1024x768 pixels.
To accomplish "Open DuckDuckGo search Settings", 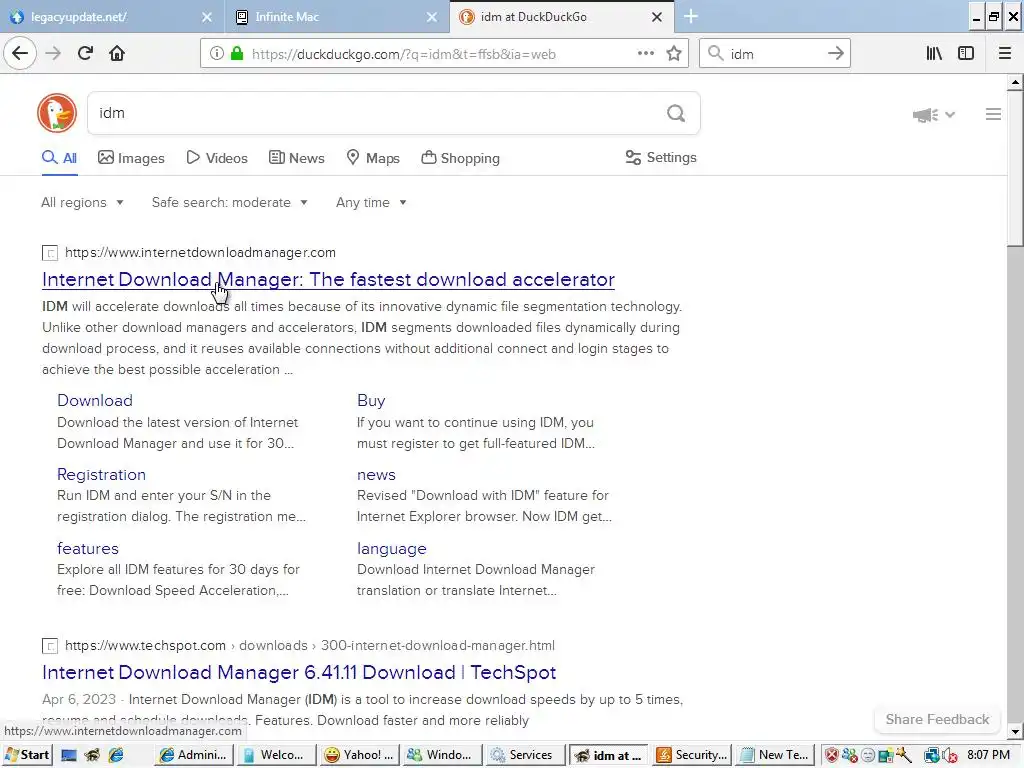I will click(x=661, y=157).
